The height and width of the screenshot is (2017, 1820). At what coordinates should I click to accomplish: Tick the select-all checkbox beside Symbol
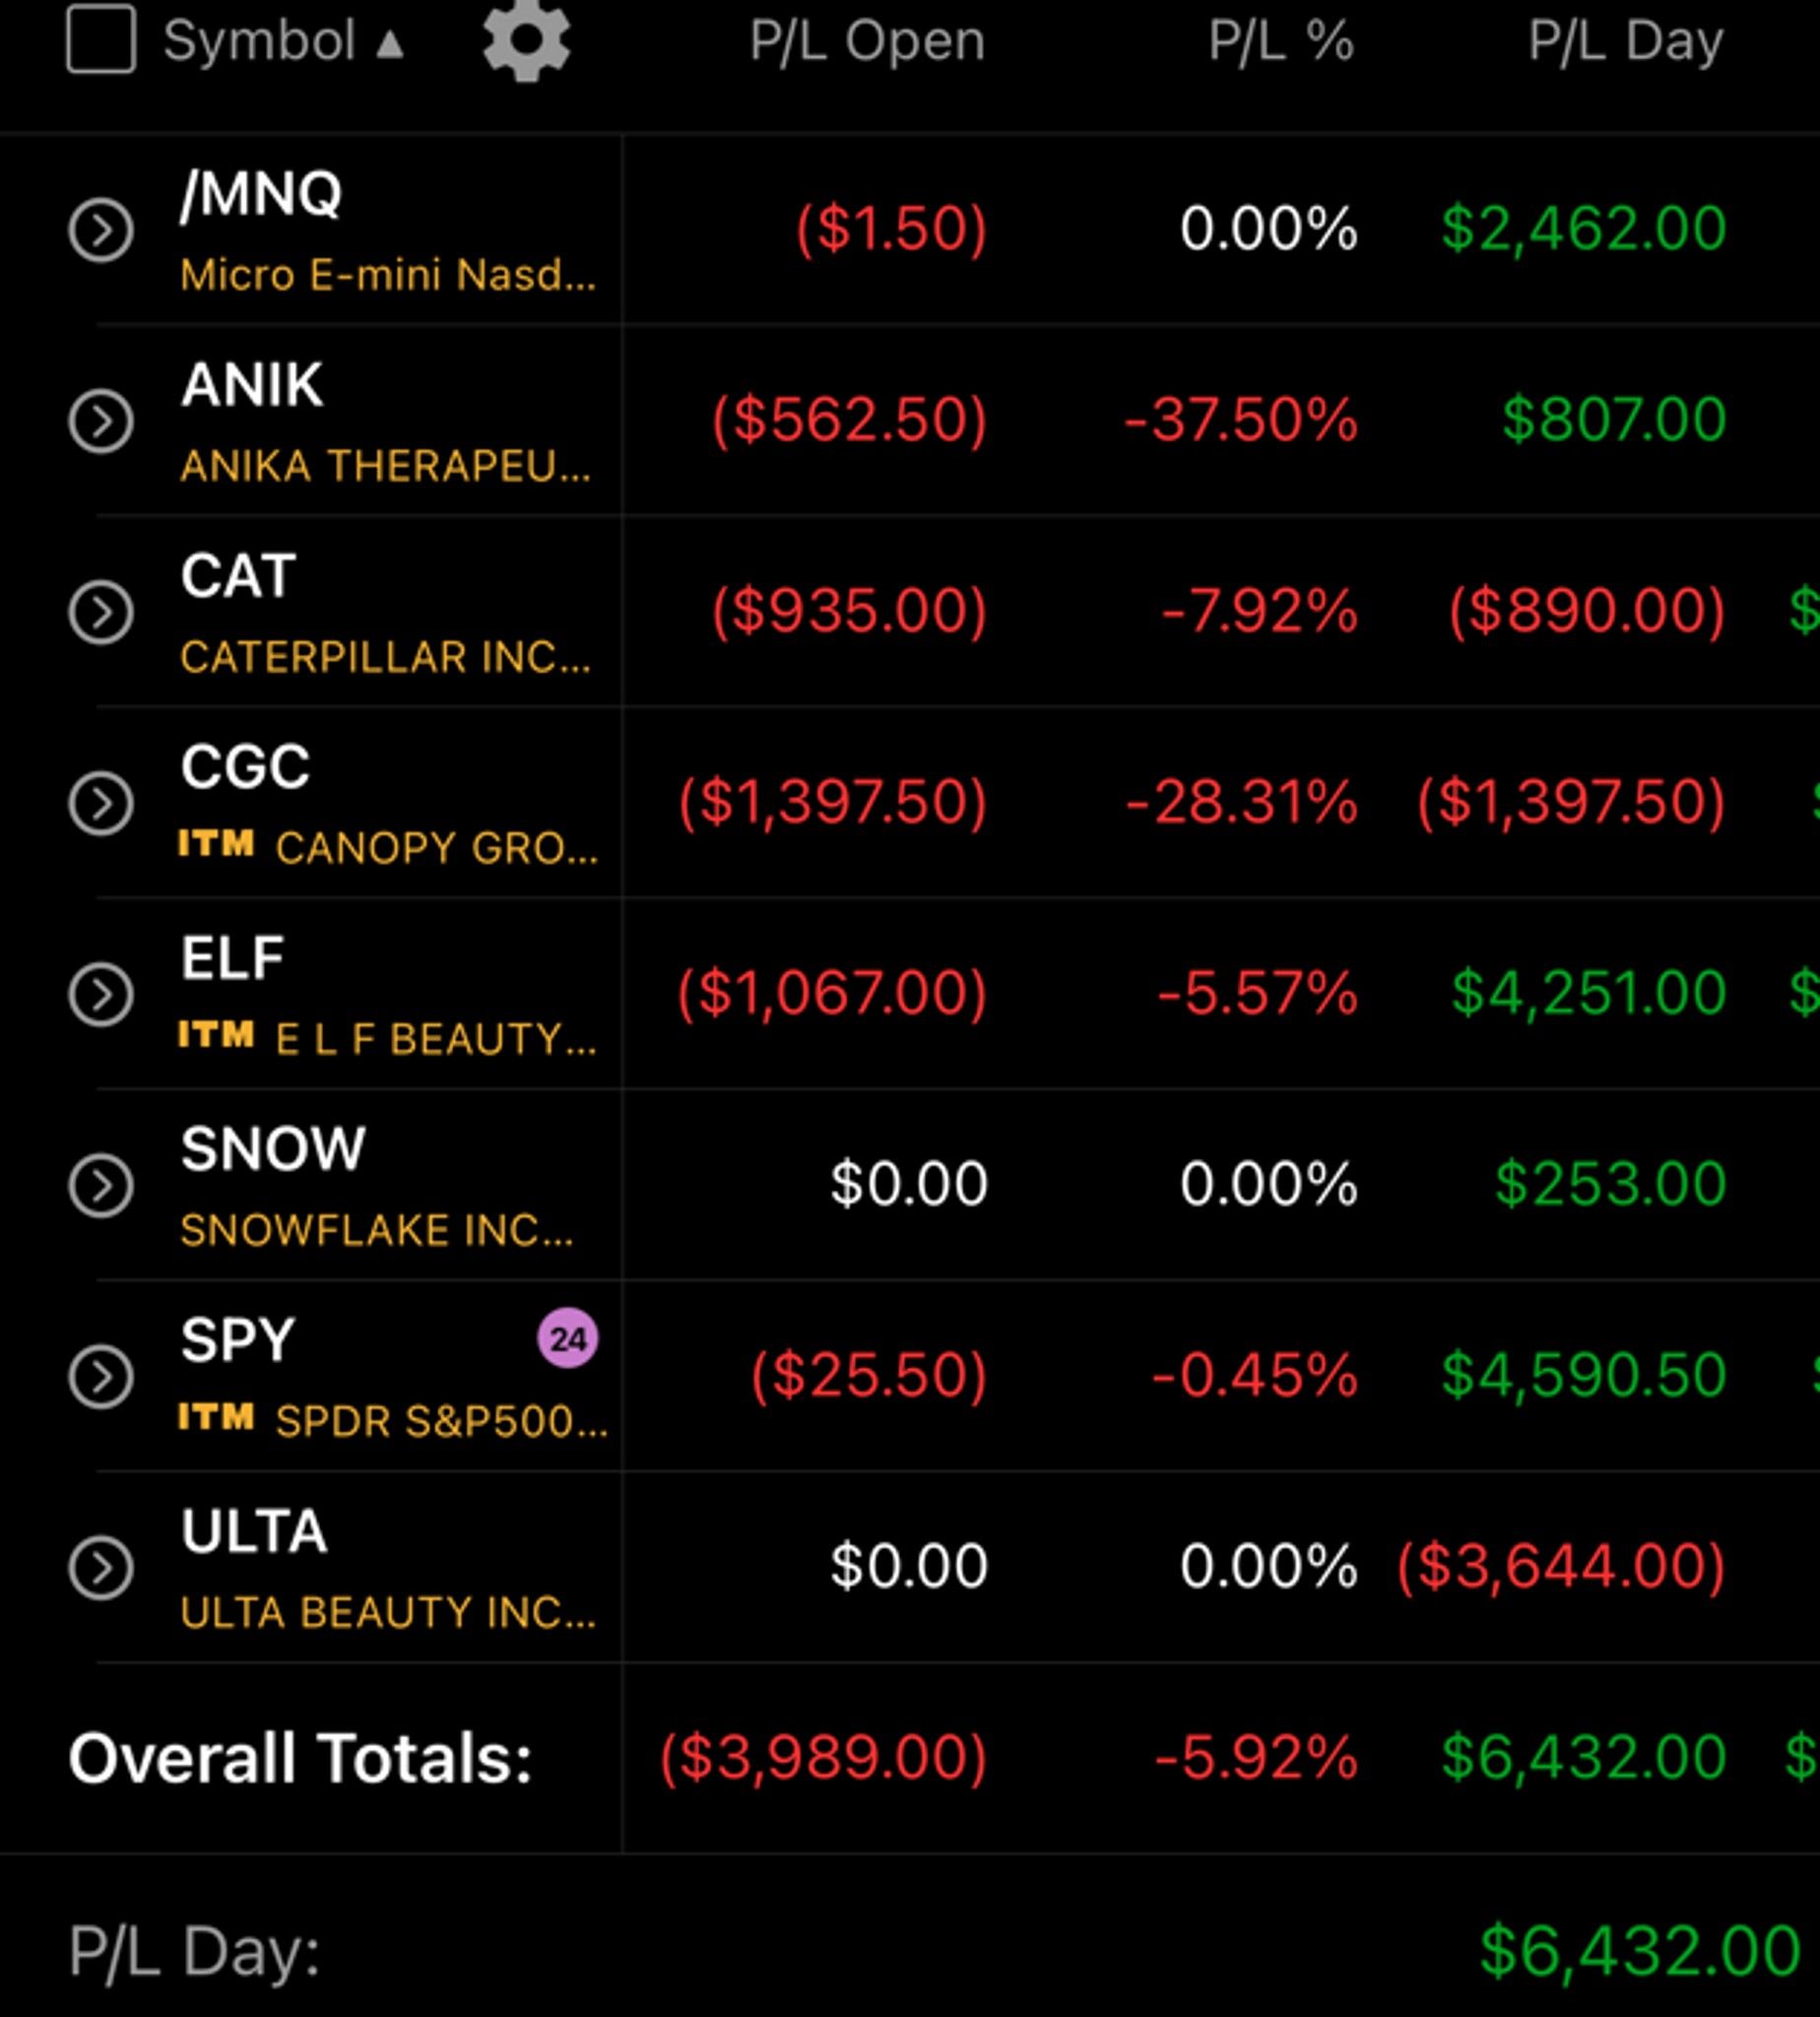pos(101,39)
